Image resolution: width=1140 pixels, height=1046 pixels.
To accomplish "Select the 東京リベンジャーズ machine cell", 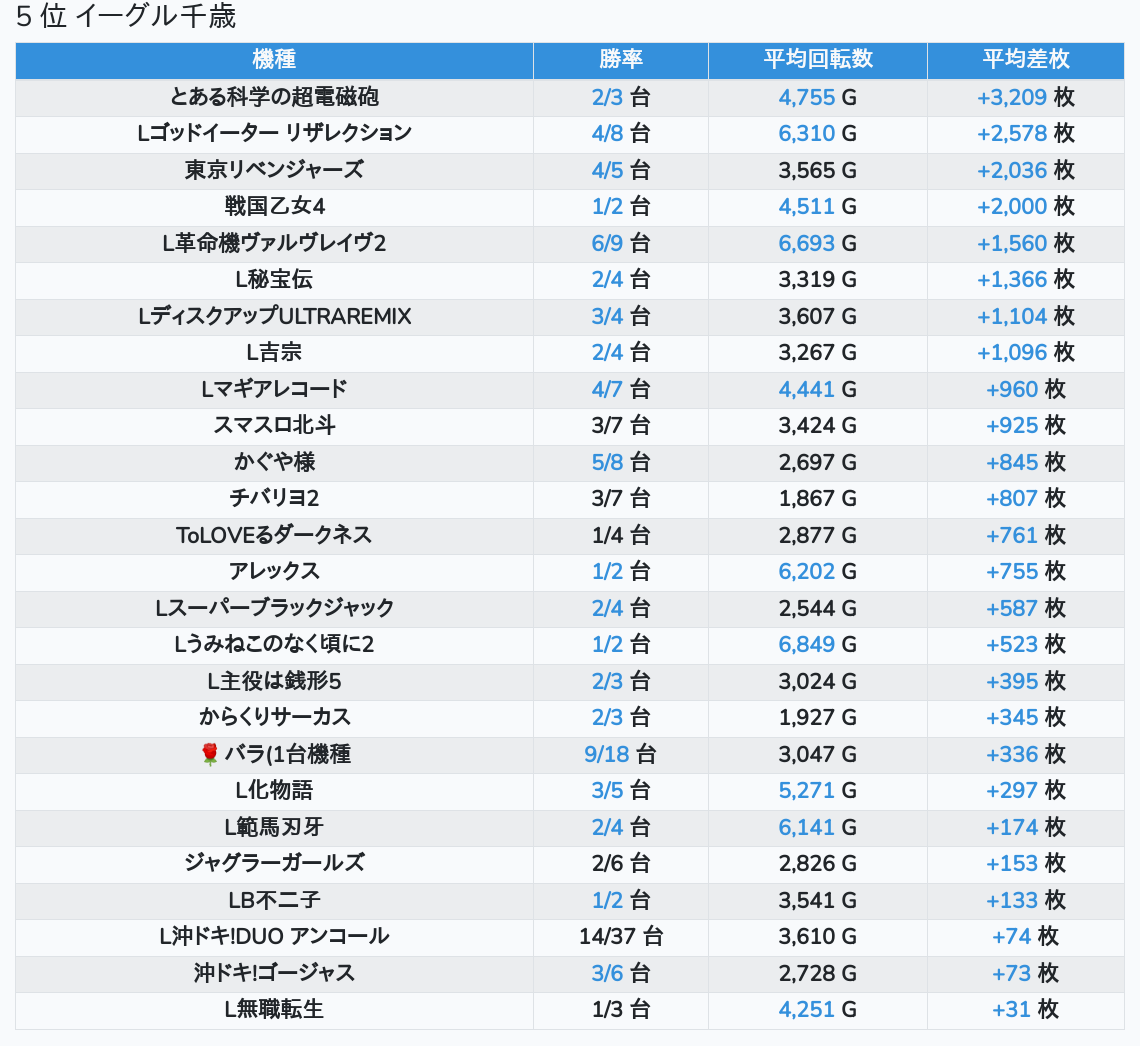I will click(274, 170).
